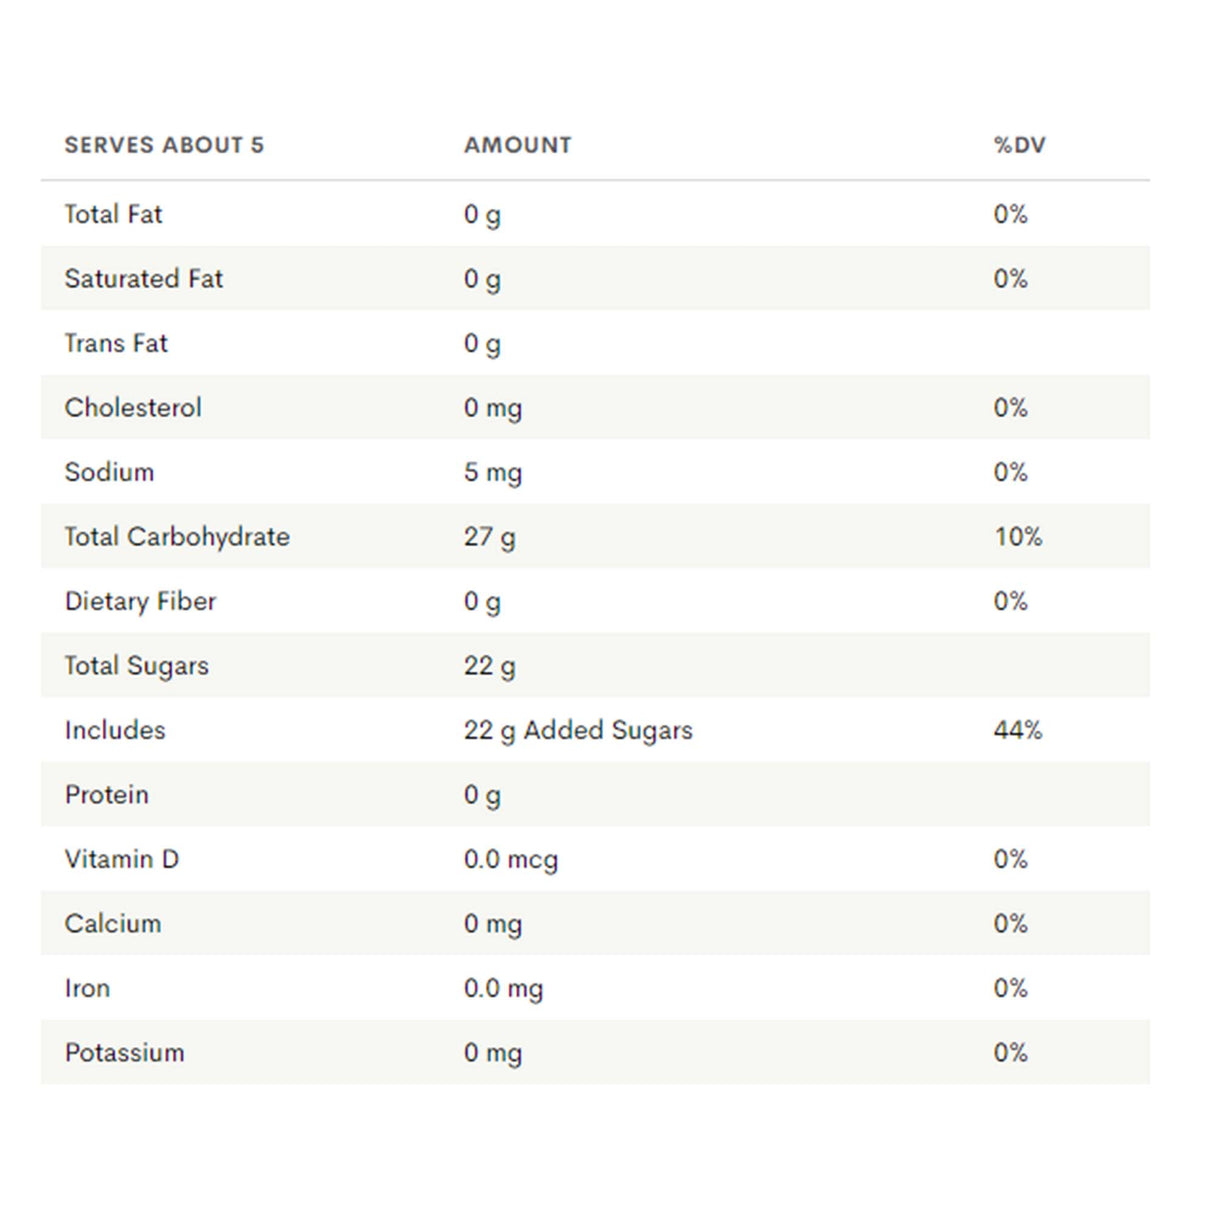Select the Protein row label
This screenshot has height=1214, width=1214.
coord(107,795)
